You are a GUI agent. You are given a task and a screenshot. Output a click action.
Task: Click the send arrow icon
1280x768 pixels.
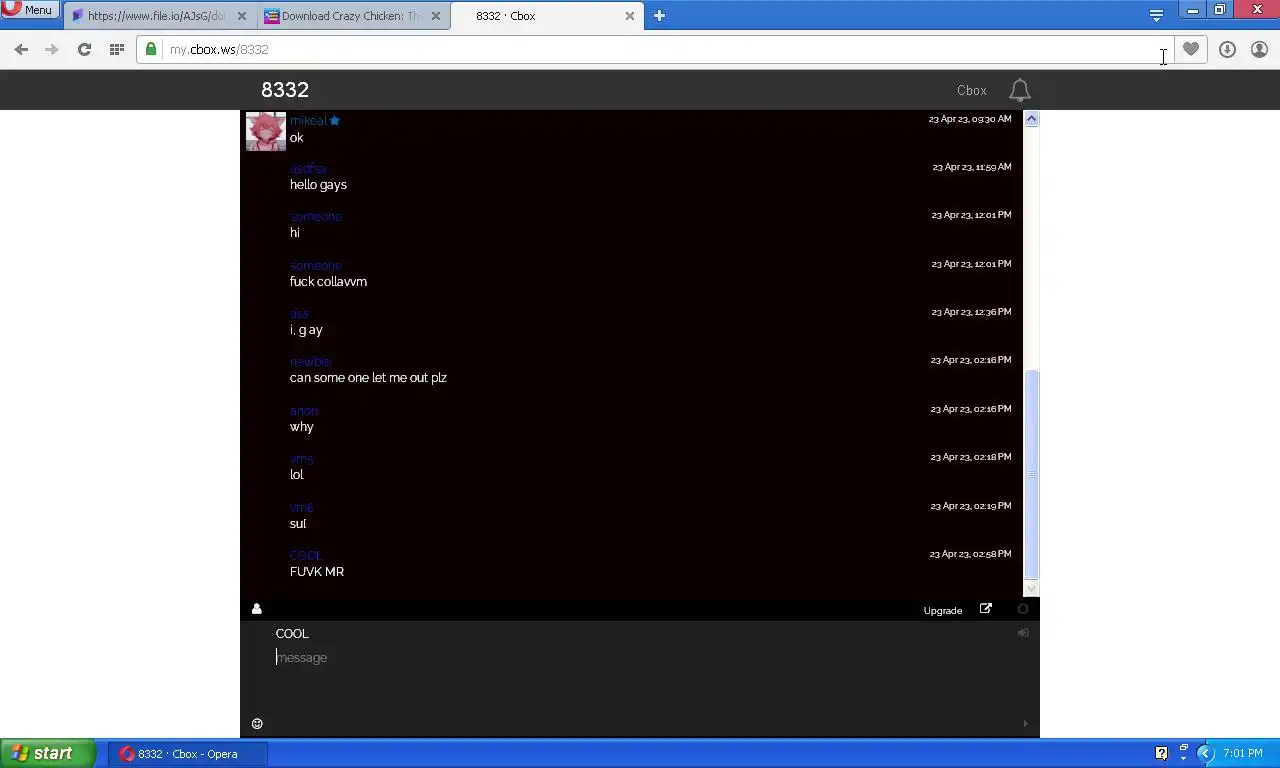point(1024,723)
